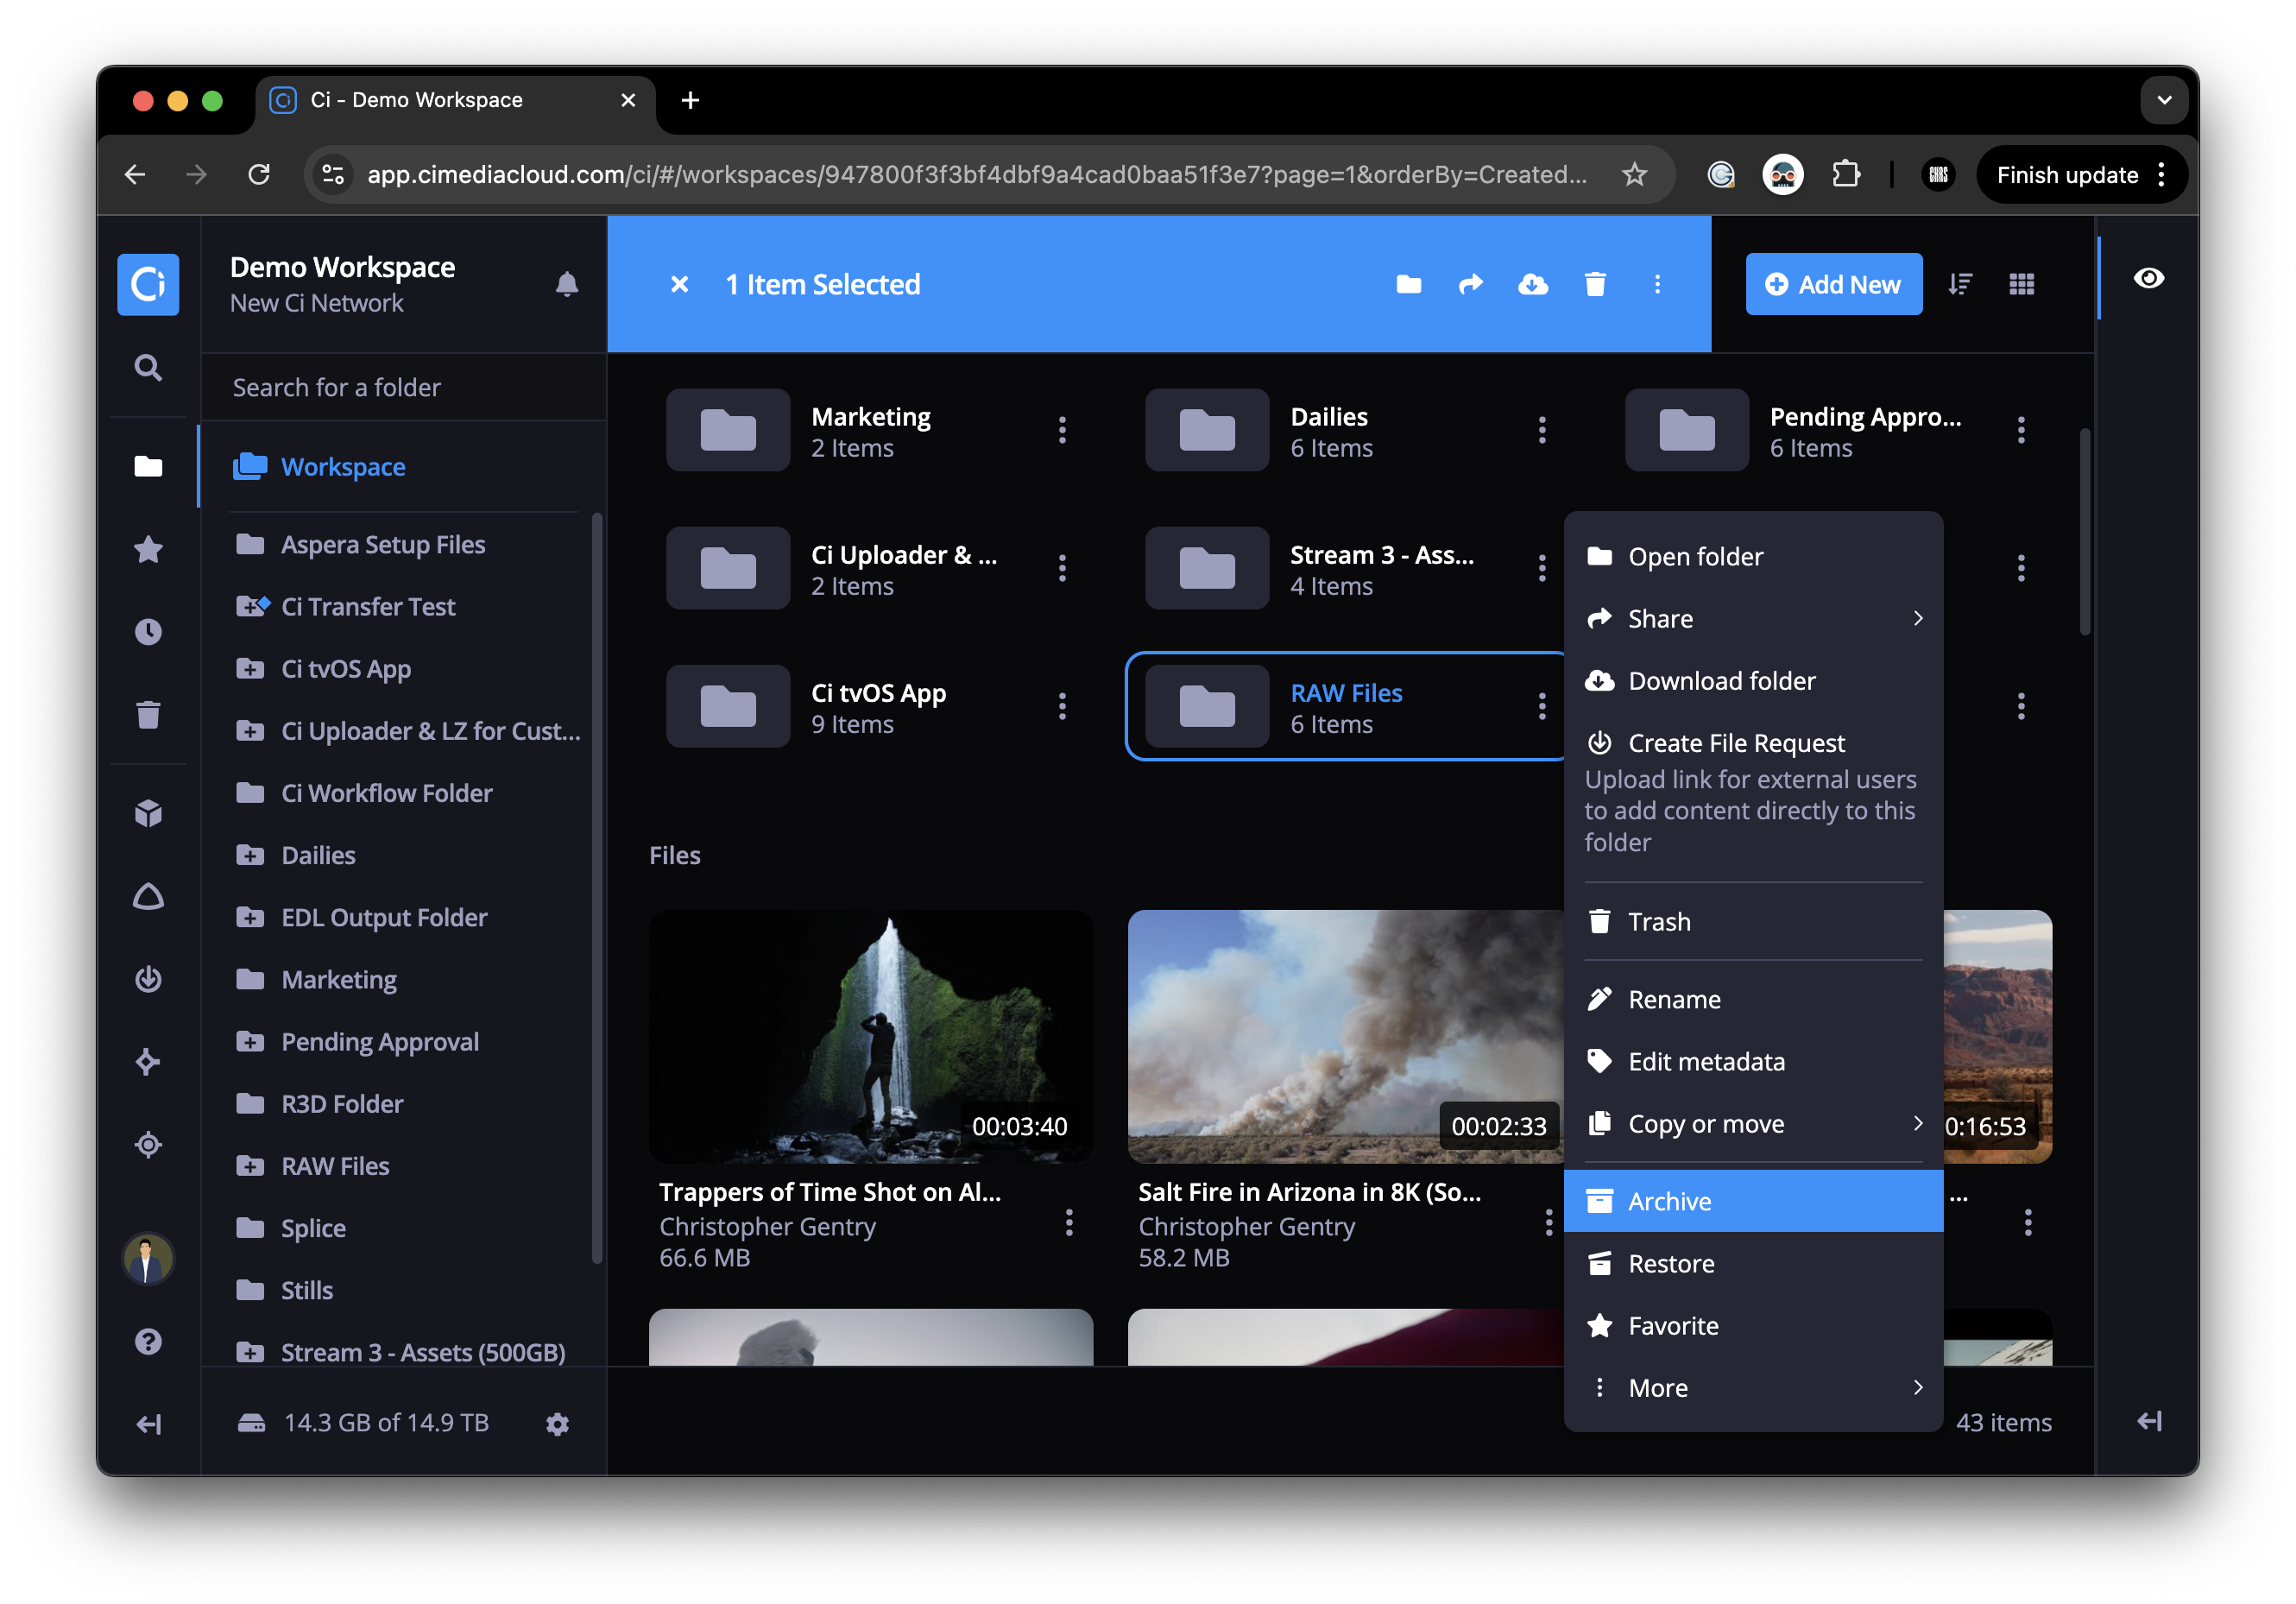Open recent clock icon in left rail

pos(148,632)
